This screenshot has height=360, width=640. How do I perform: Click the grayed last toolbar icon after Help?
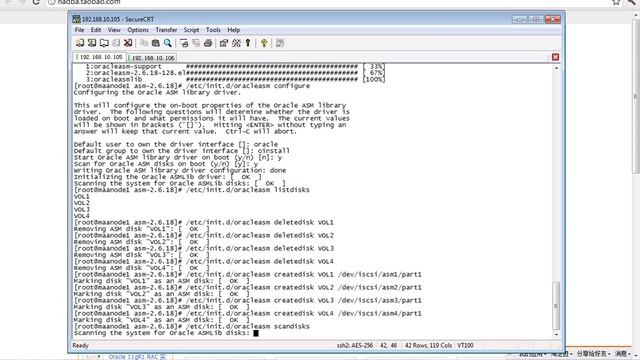point(280,43)
